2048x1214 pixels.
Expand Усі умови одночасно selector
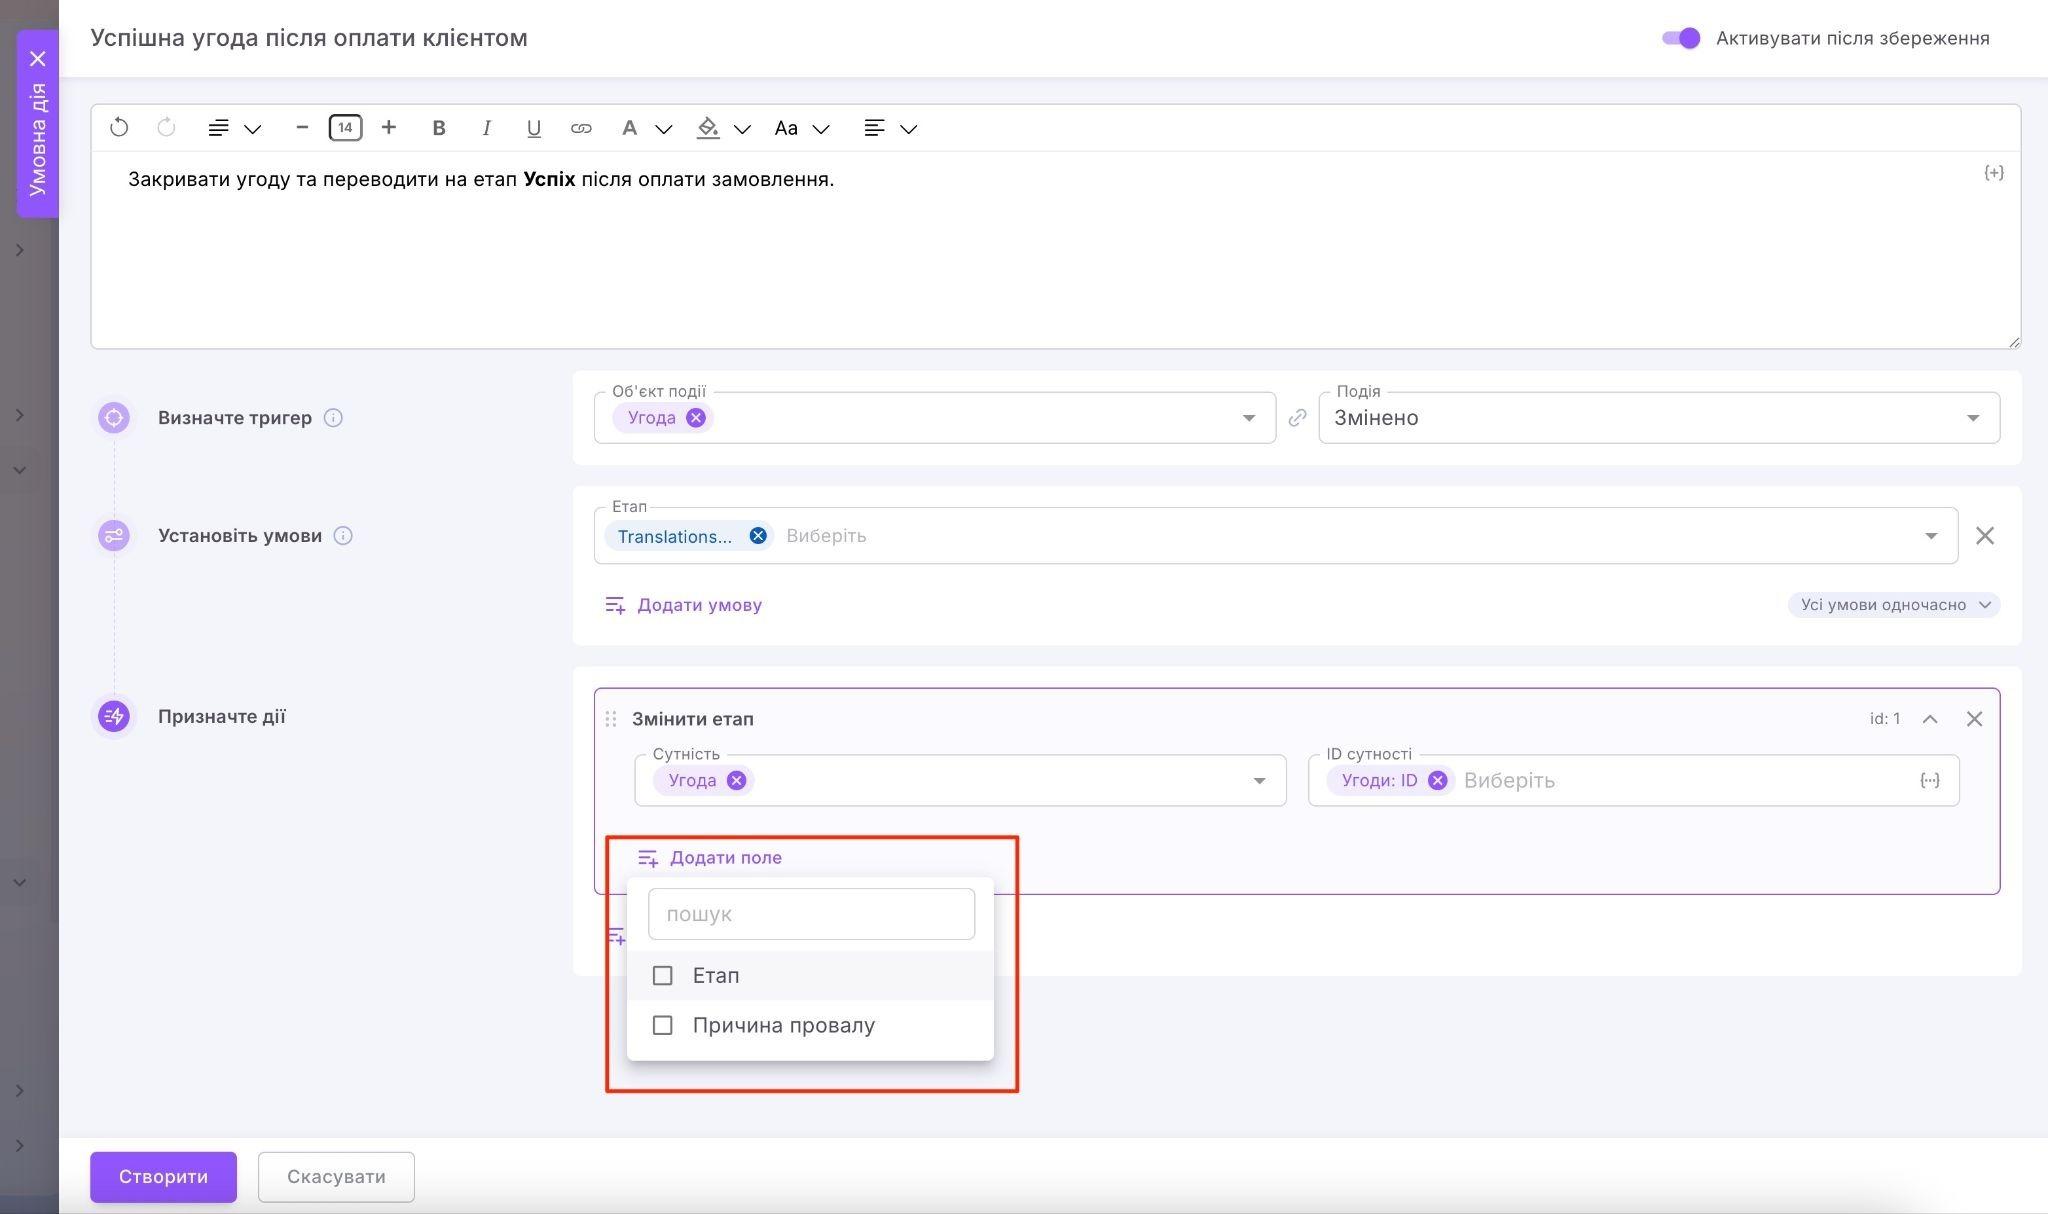[1893, 605]
